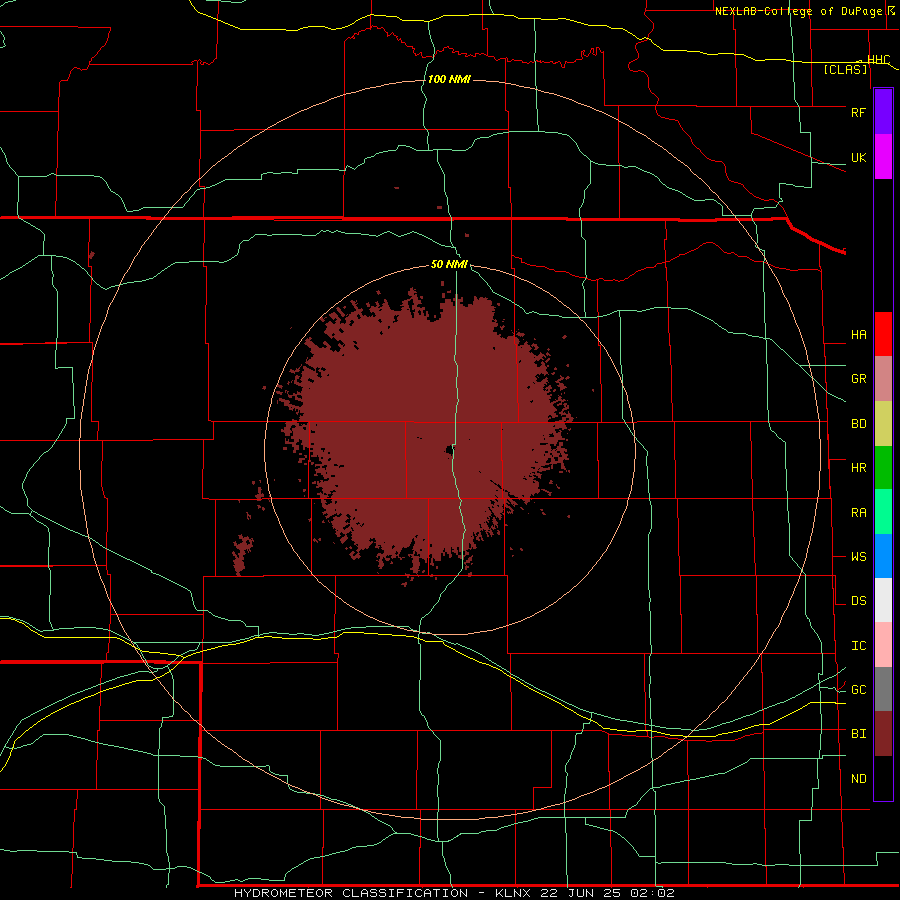Image resolution: width=900 pixels, height=900 pixels.
Task: Click the "50 NMI" range ring label
Action: point(449,264)
